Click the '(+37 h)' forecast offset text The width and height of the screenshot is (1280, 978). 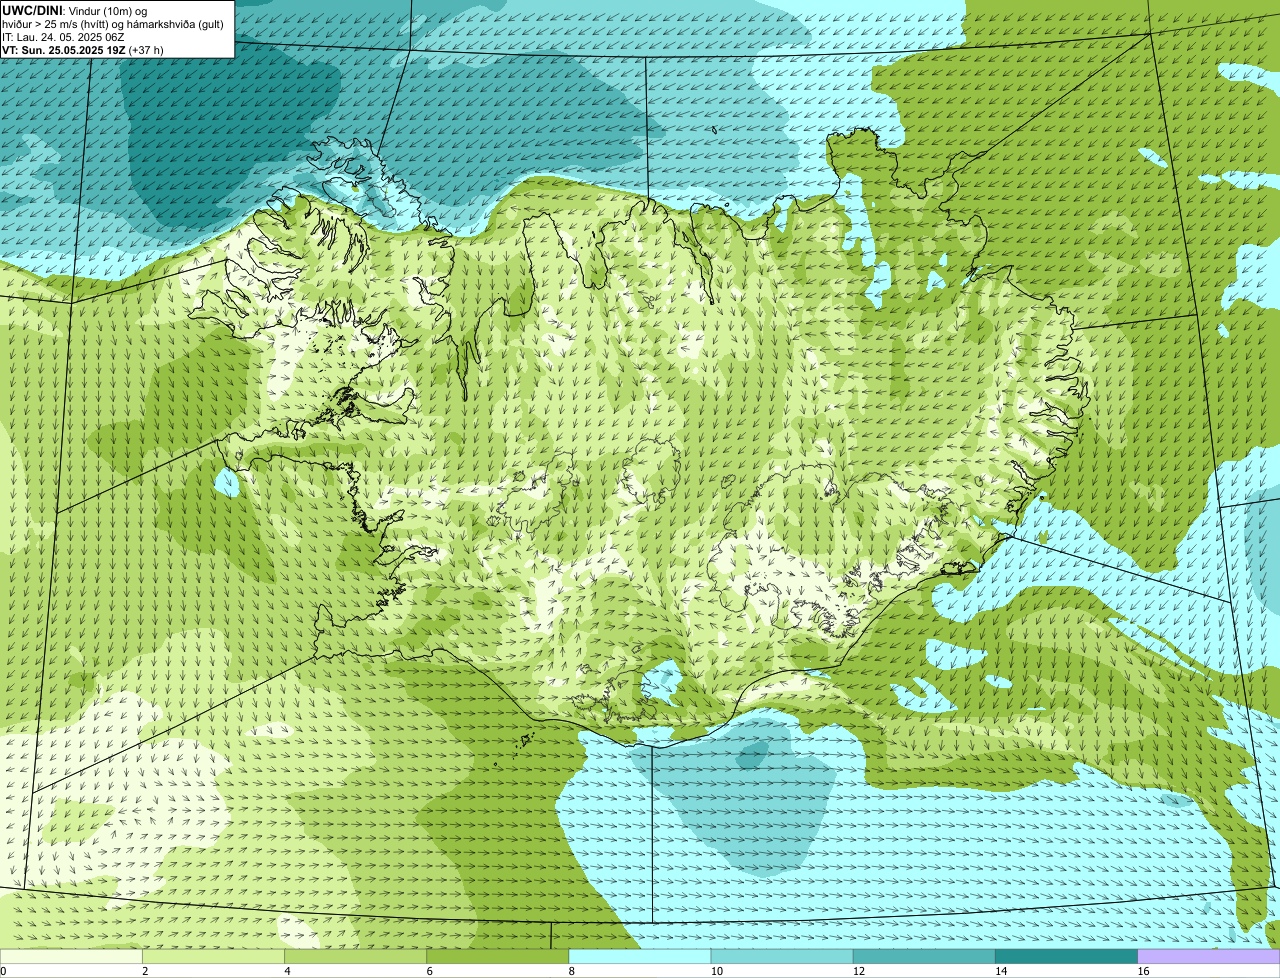click(146, 50)
